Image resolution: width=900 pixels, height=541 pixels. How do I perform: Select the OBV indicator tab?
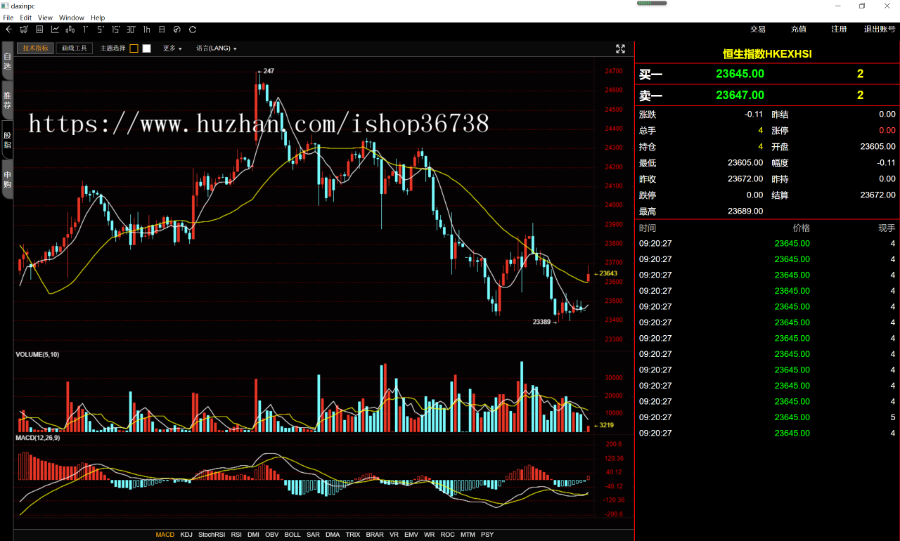271,535
